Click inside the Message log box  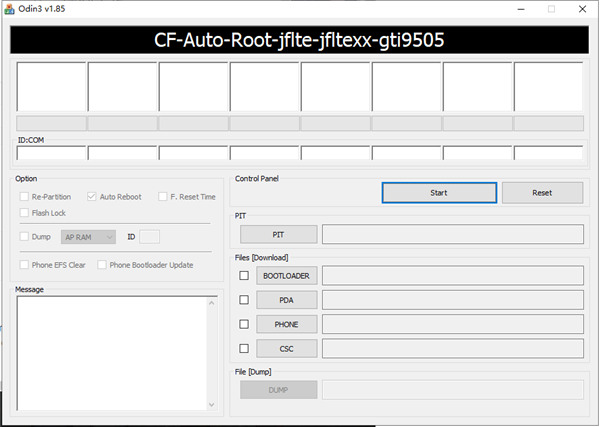click(x=112, y=353)
